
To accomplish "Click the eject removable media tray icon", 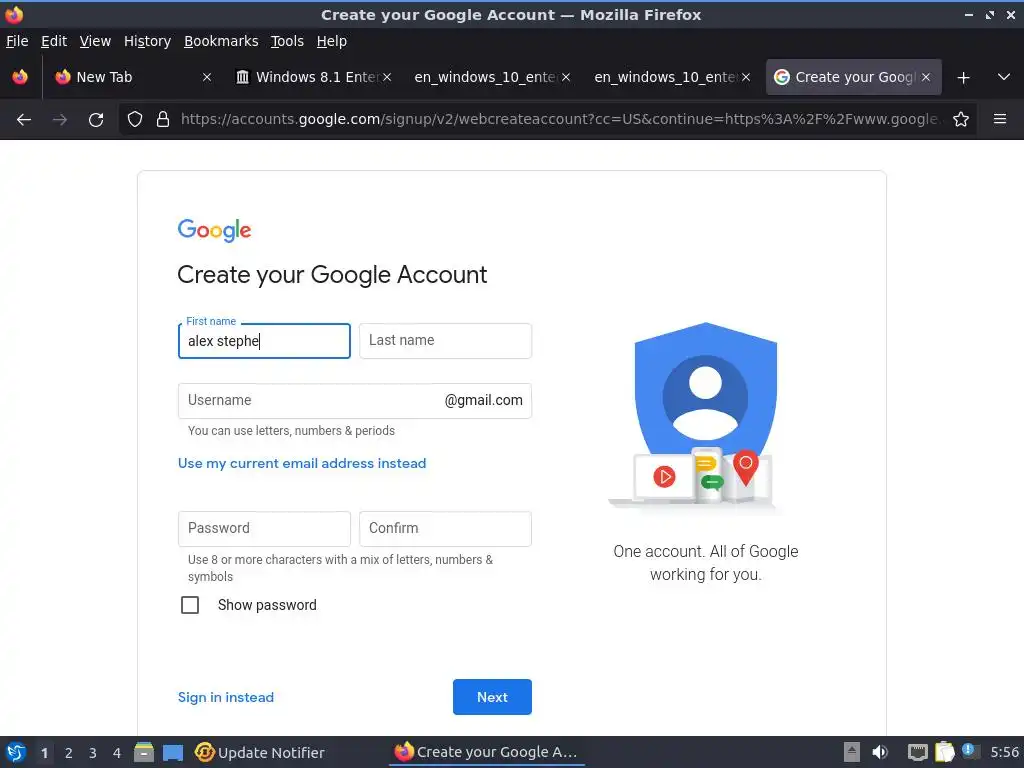I will (x=852, y=752).
